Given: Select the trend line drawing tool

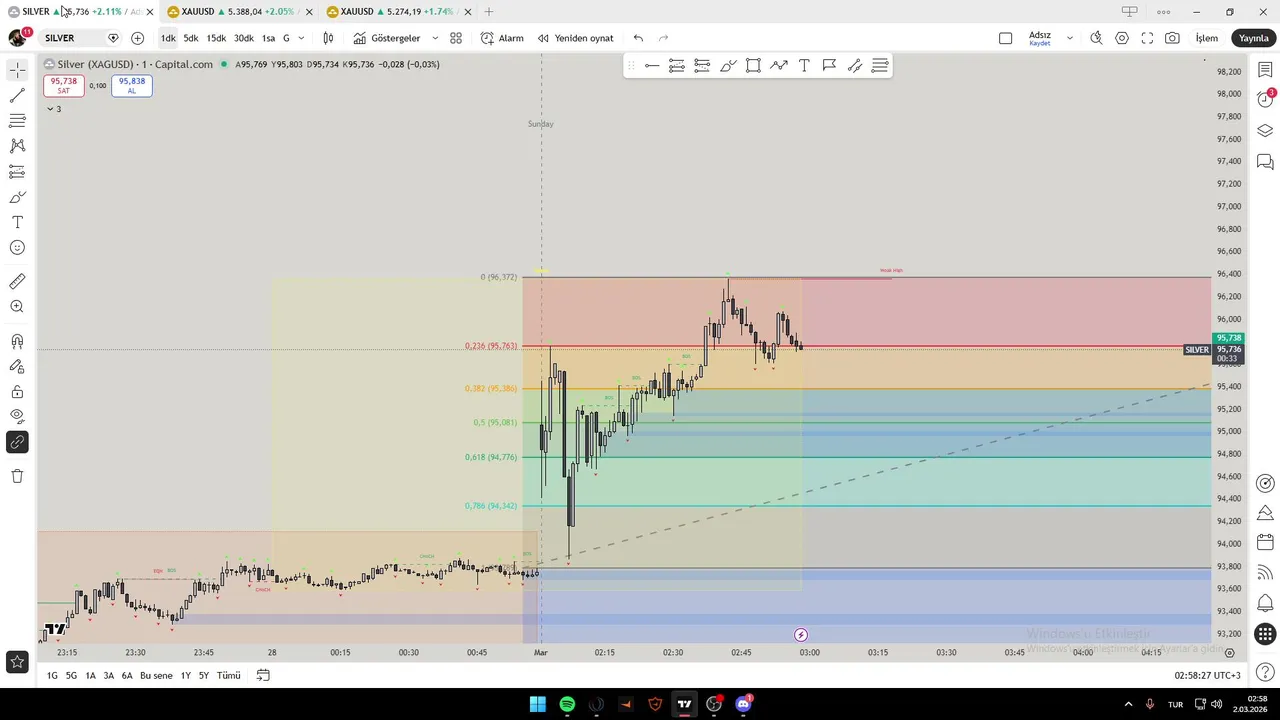Looking at the screenshot, I should [17, 96].
